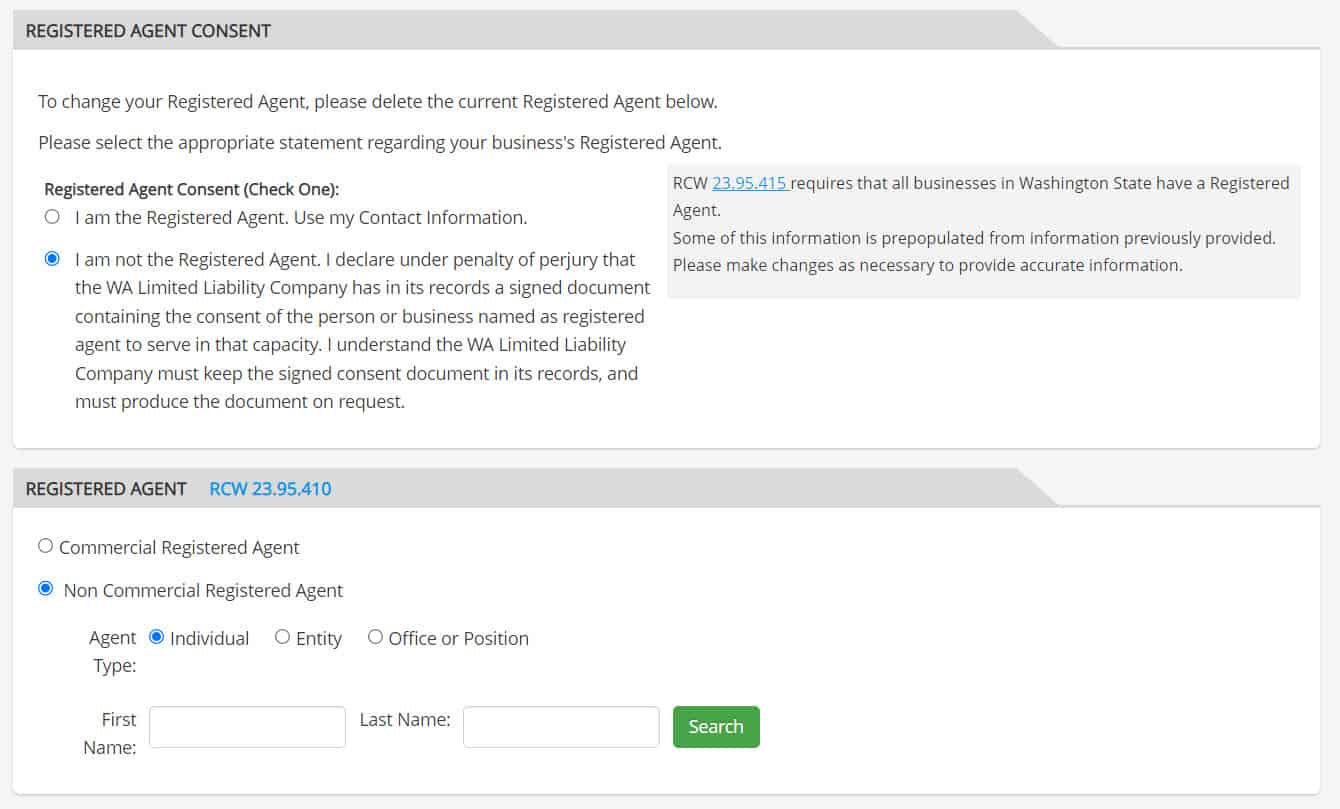The width and height of the screenshot is (1340, 809).
Task: Open the RCW 23.95.410 statute link
Action: 269,489
